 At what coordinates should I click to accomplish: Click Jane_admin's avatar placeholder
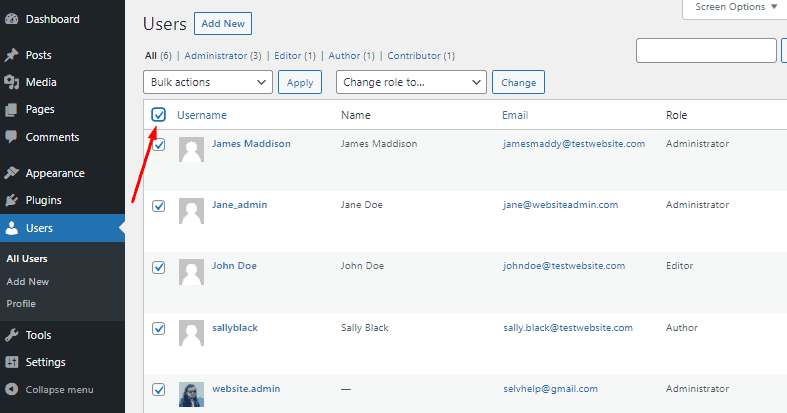(191, 211)
